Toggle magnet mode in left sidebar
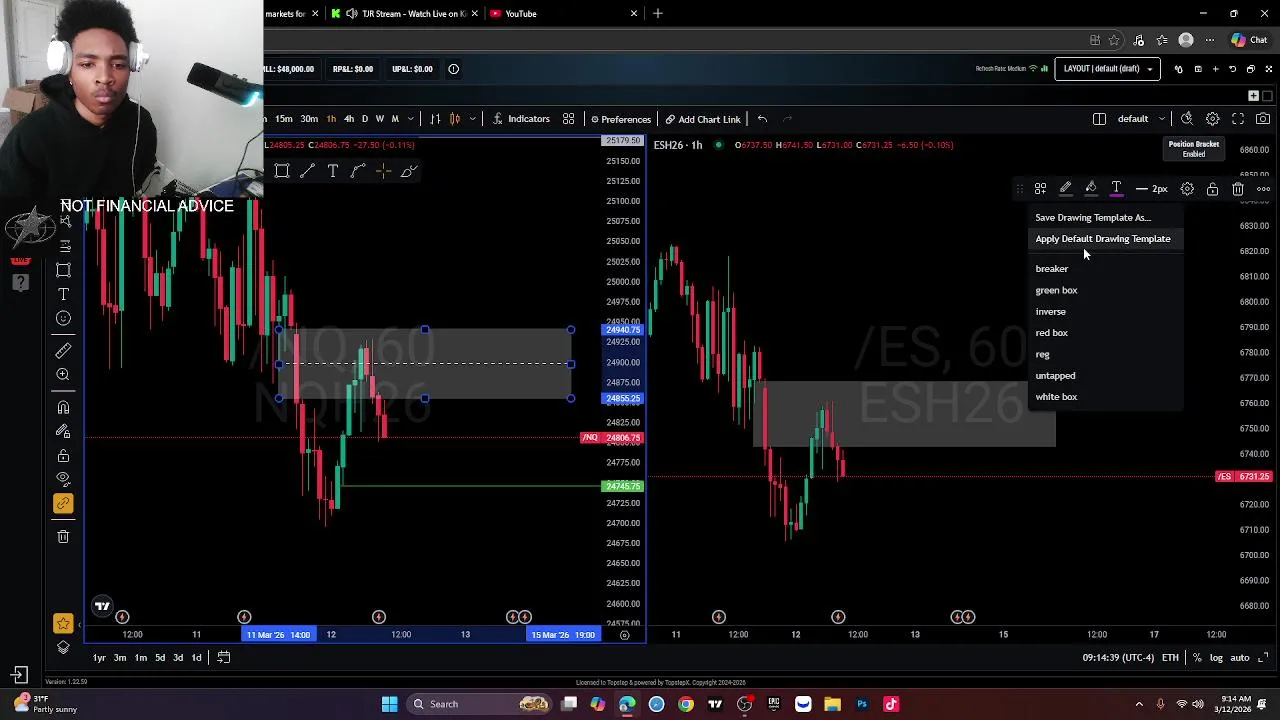This screenshot has height=720, width=1280. pos(63,408)
